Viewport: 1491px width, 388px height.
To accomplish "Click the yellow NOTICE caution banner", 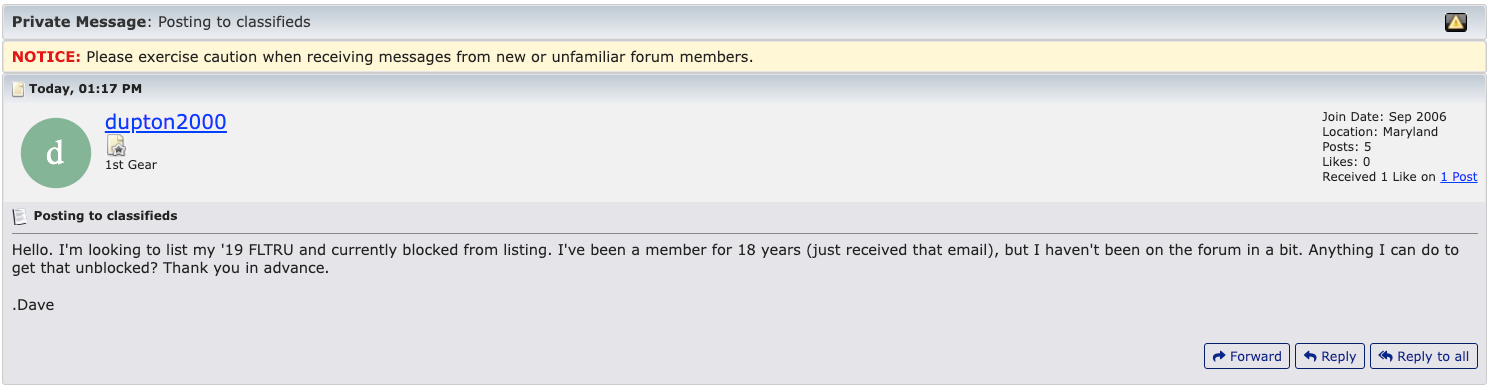I will [x=745, y=57].
